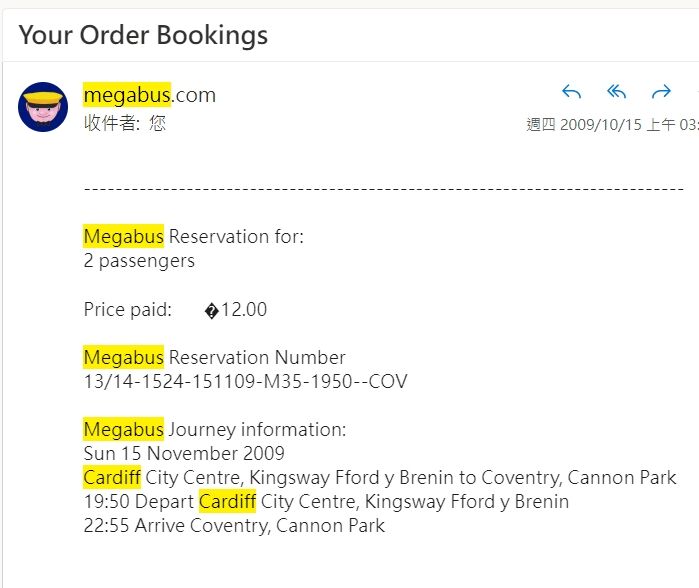699x588 pixels.
Task: Click highlighted Cardiff in the route line
Action: [112, 477]
